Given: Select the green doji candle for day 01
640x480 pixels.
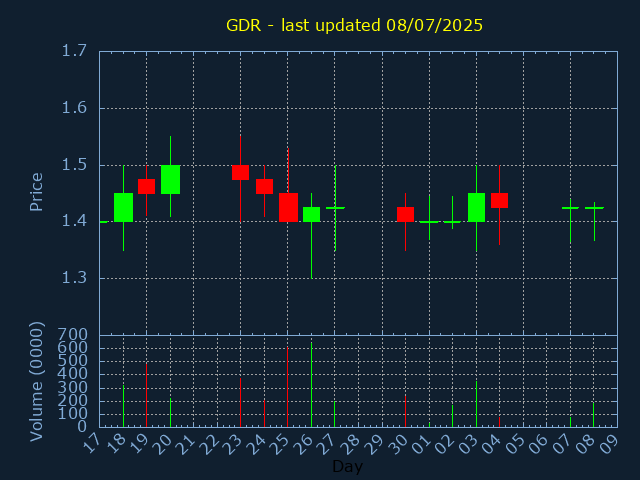Looking at the screenshot, I should click(x=429, y=222).
